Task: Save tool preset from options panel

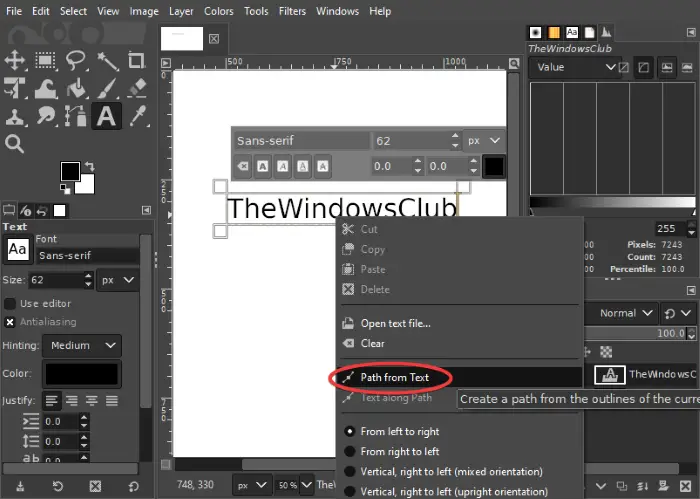Action: pos(20,486)
